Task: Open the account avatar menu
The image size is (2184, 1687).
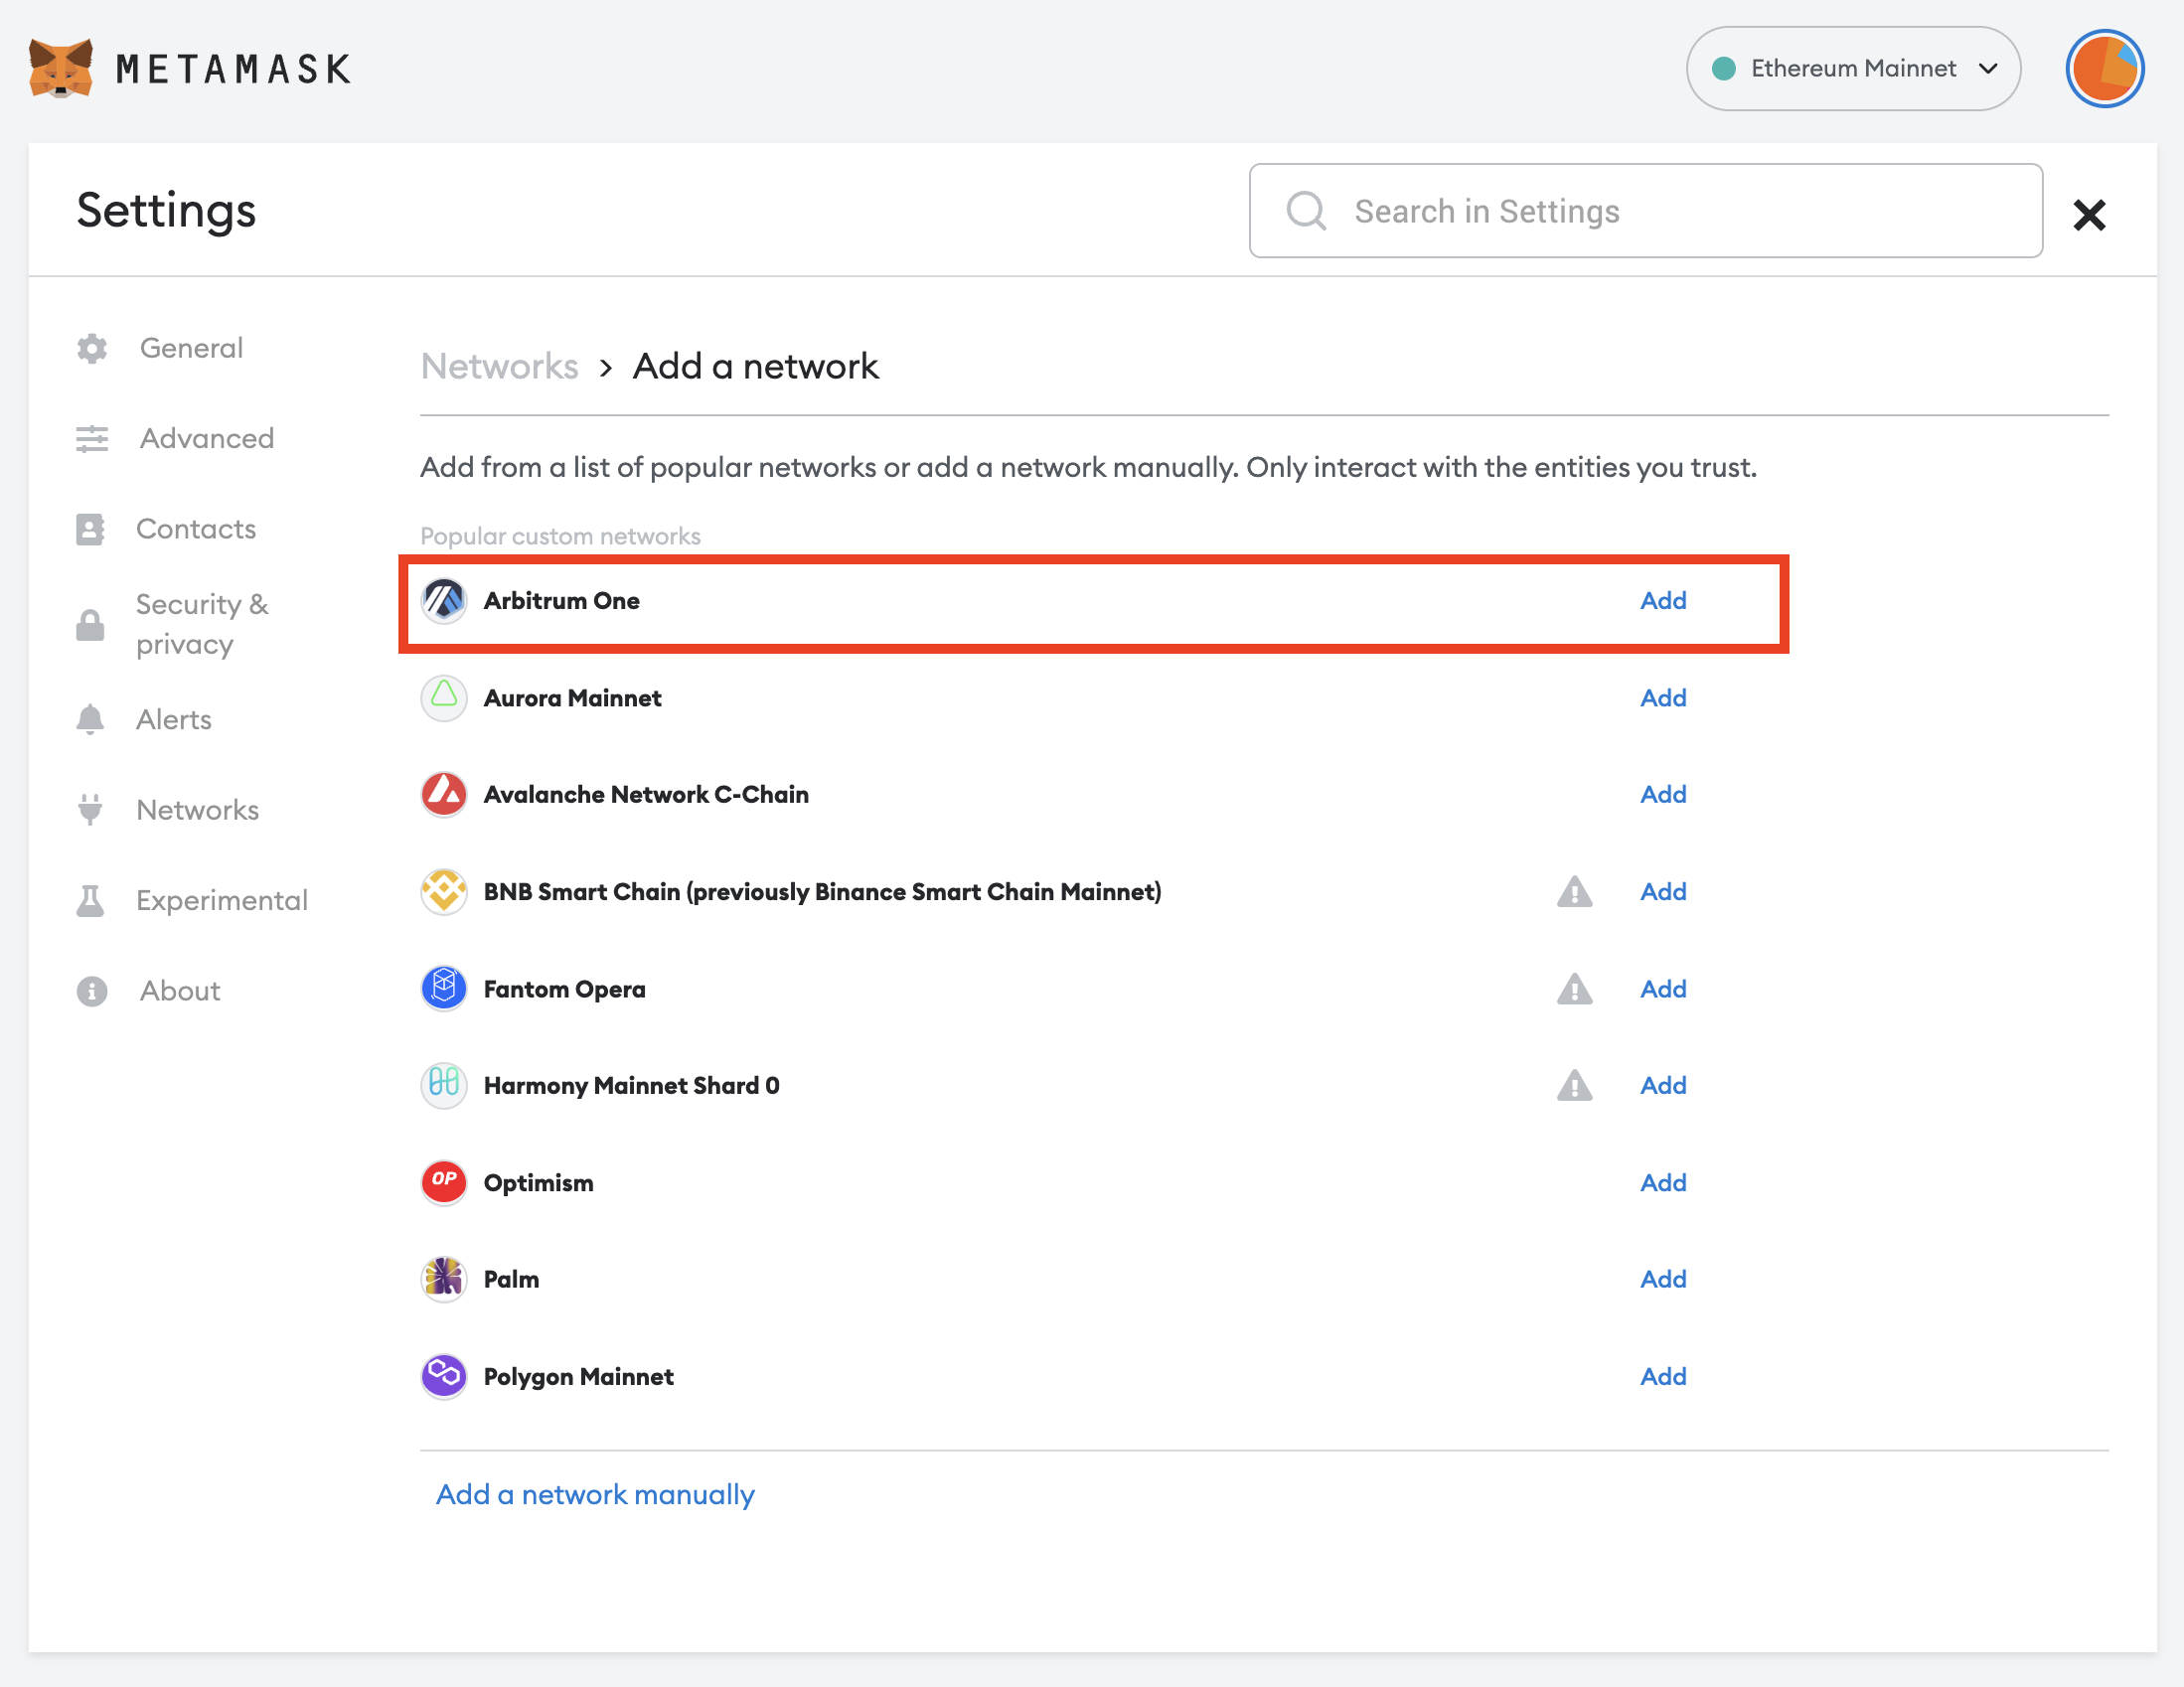Action: point(2104,68)
